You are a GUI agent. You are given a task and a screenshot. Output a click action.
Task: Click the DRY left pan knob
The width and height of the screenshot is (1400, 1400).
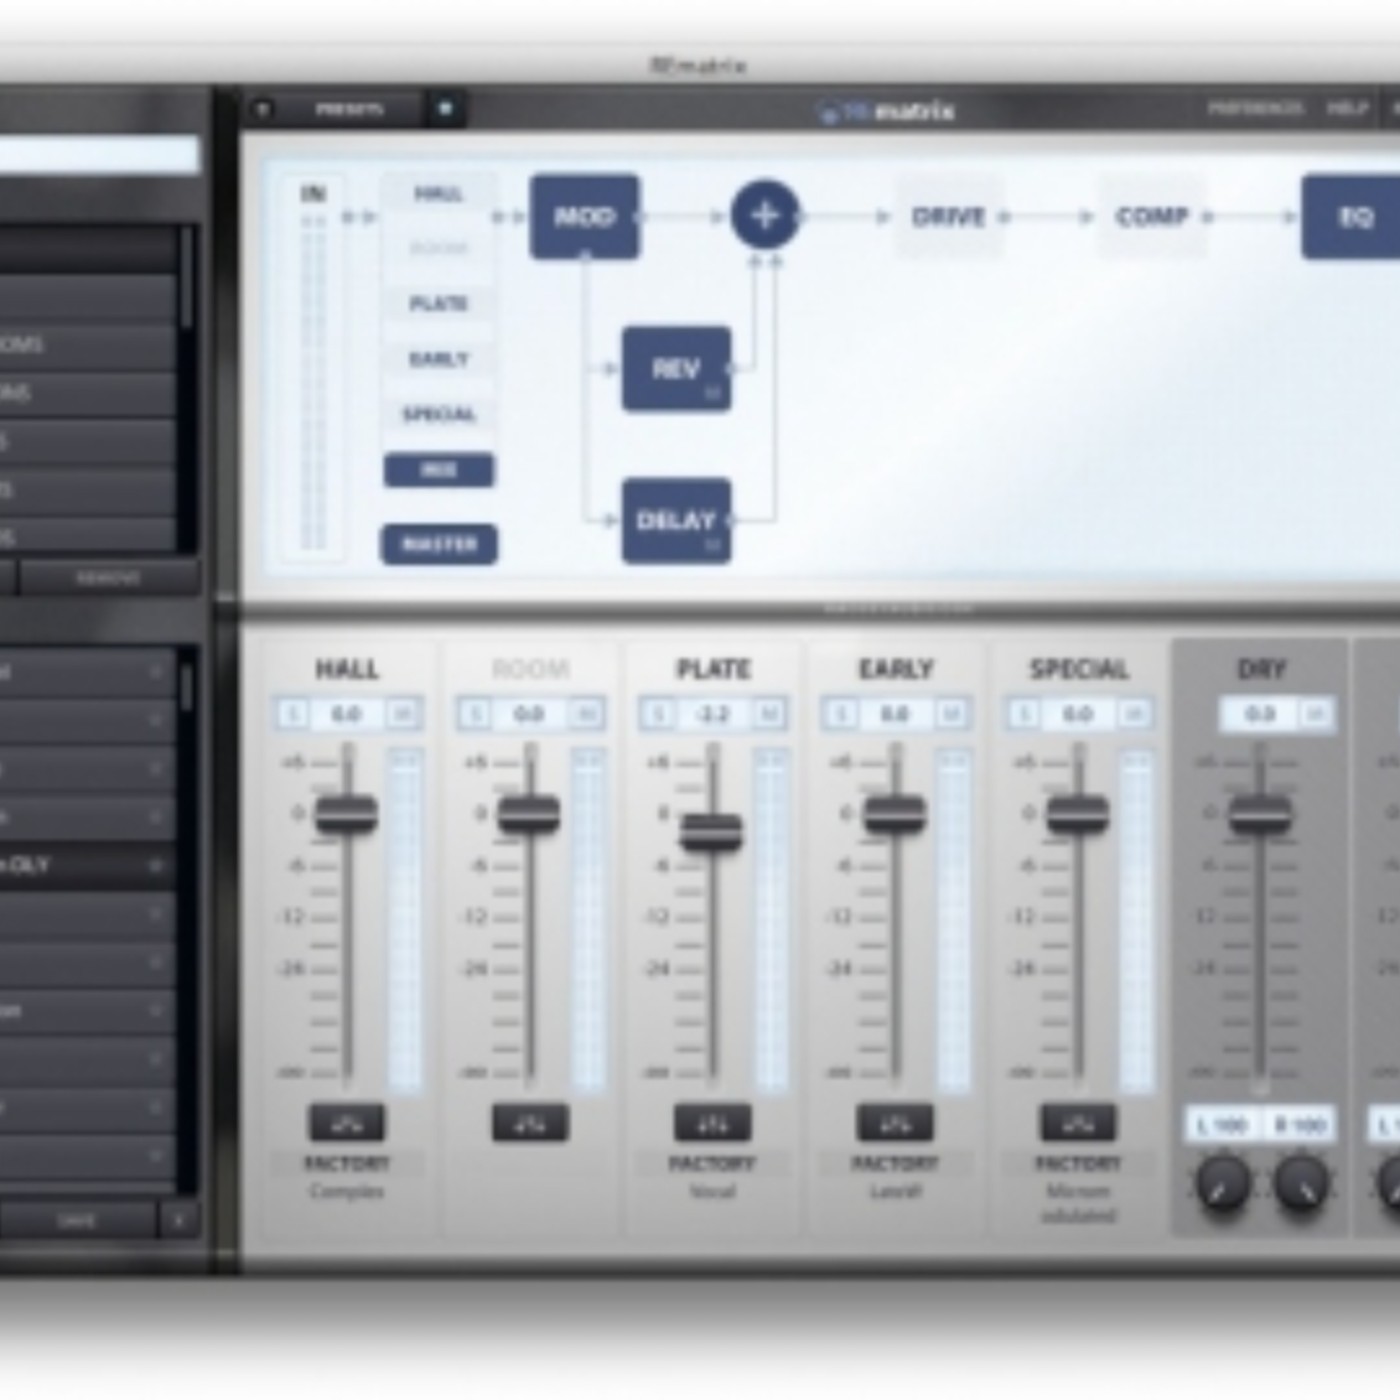[1222, 1183]
